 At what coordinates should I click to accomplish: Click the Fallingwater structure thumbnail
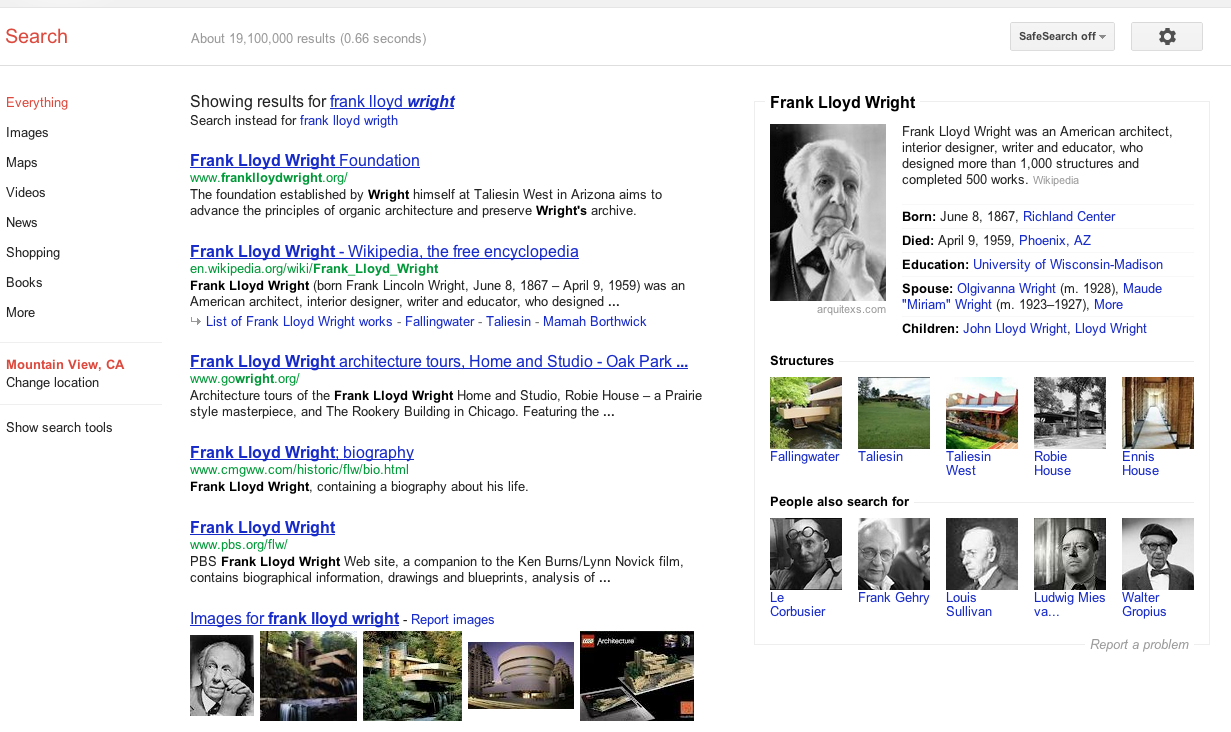pos(805,412)
